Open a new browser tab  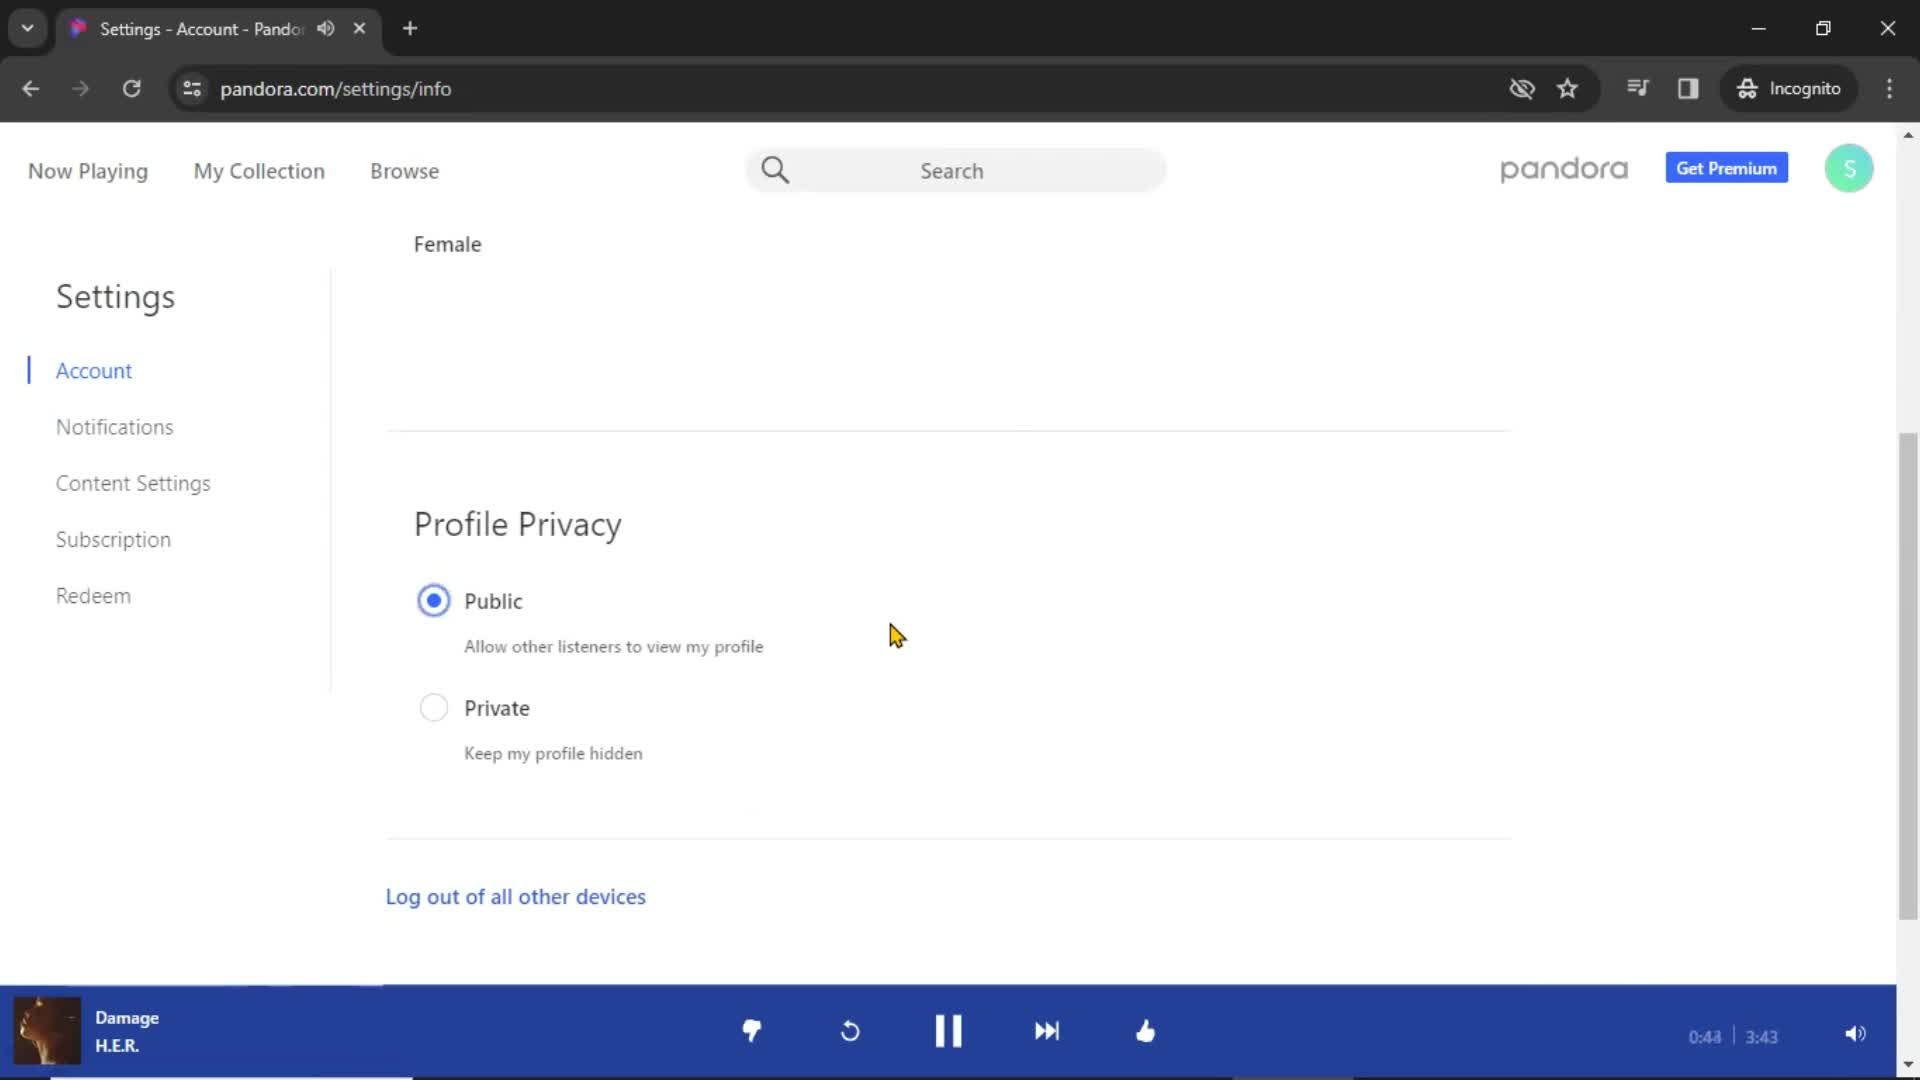410,29
